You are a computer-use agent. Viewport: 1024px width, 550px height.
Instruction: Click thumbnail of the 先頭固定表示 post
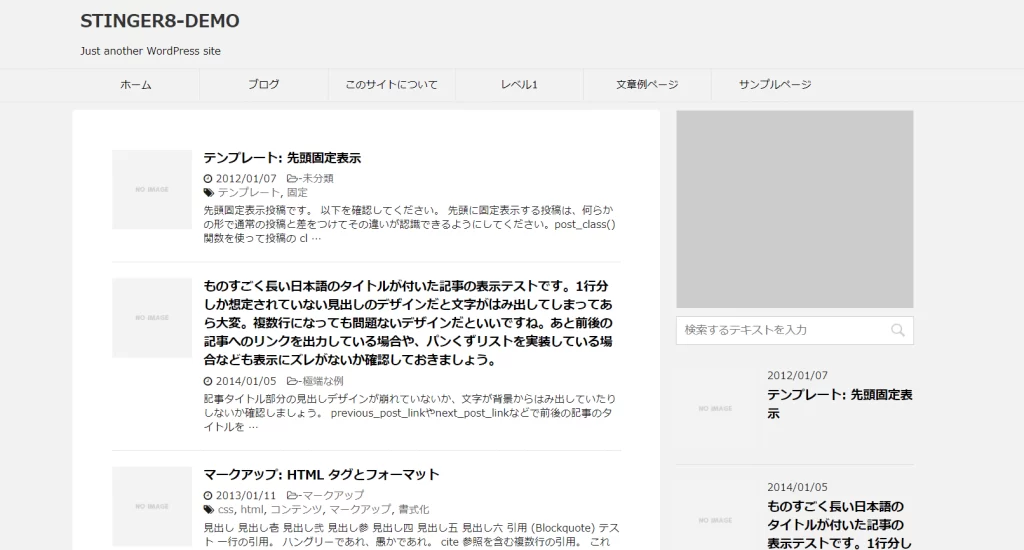pyautogui.click(x=152, y=189)
